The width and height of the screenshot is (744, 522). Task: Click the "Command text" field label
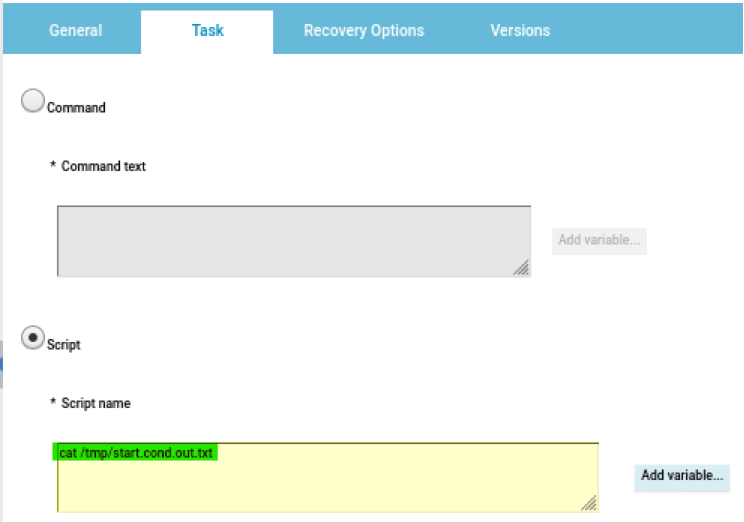coord(103,166)
